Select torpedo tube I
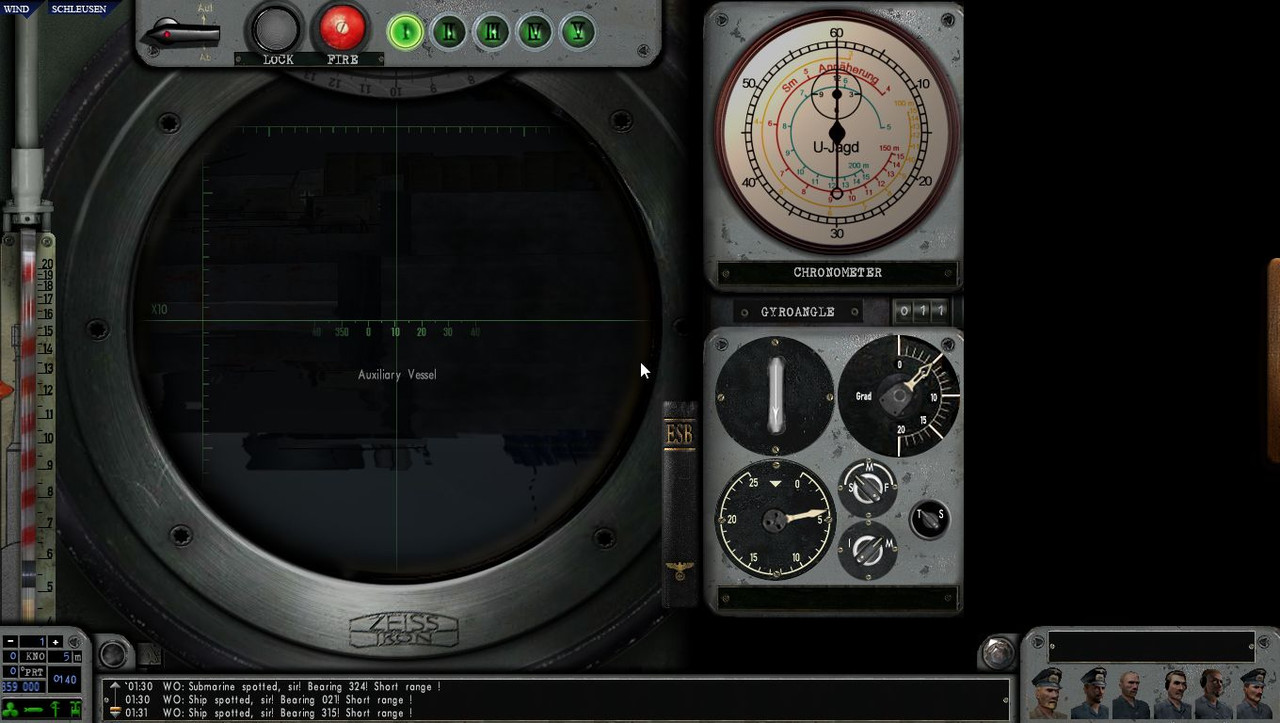This screenshot has height=723, width=1280. [x=405, y=31]
